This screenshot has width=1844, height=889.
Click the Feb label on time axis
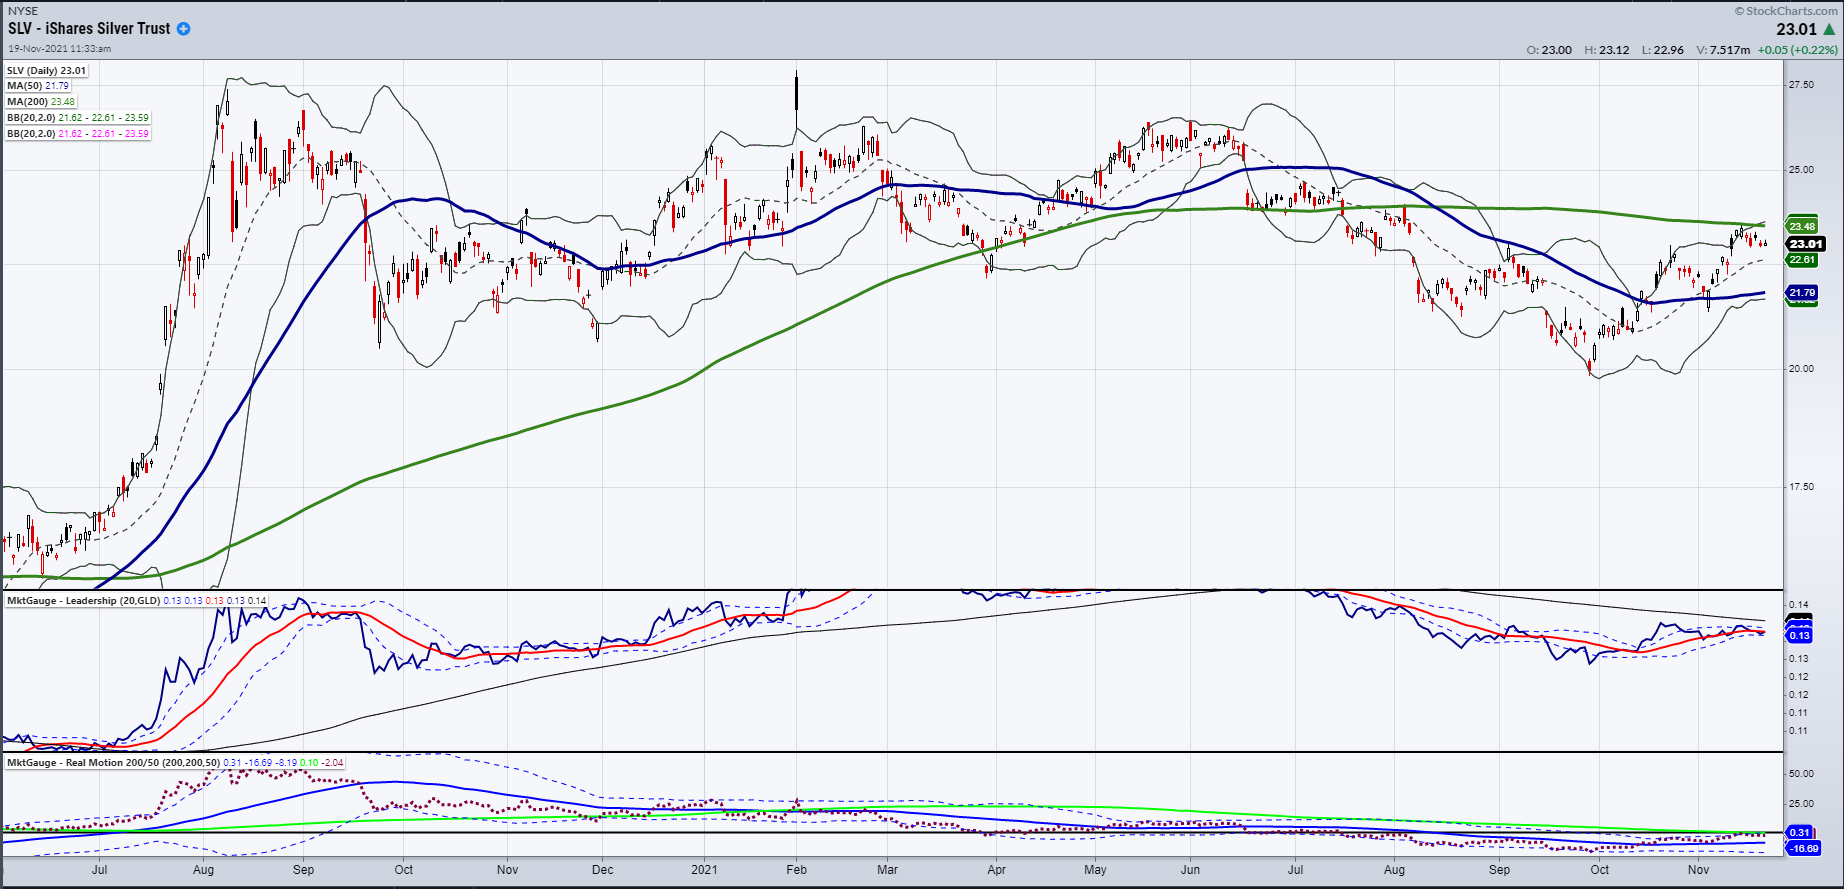(796, 870)
